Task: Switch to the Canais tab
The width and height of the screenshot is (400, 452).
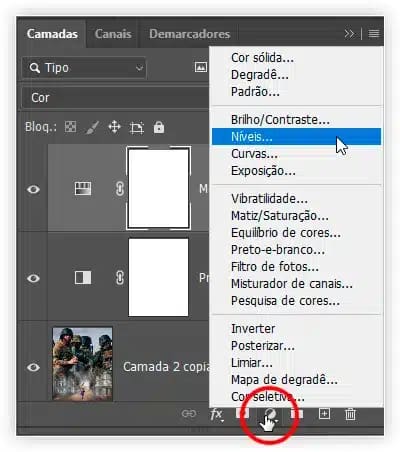Action: [x=113, y=34]
